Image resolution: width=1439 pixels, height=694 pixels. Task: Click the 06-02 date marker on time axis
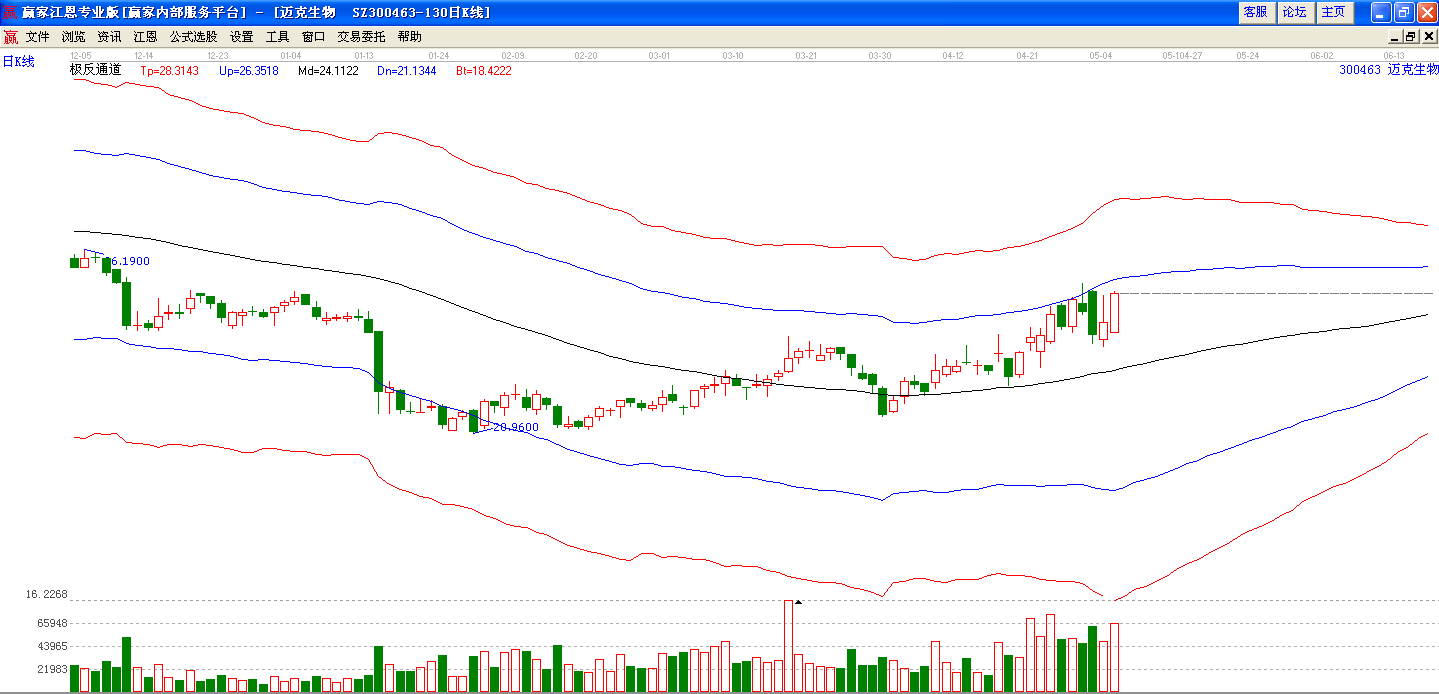pos(1322,56)
